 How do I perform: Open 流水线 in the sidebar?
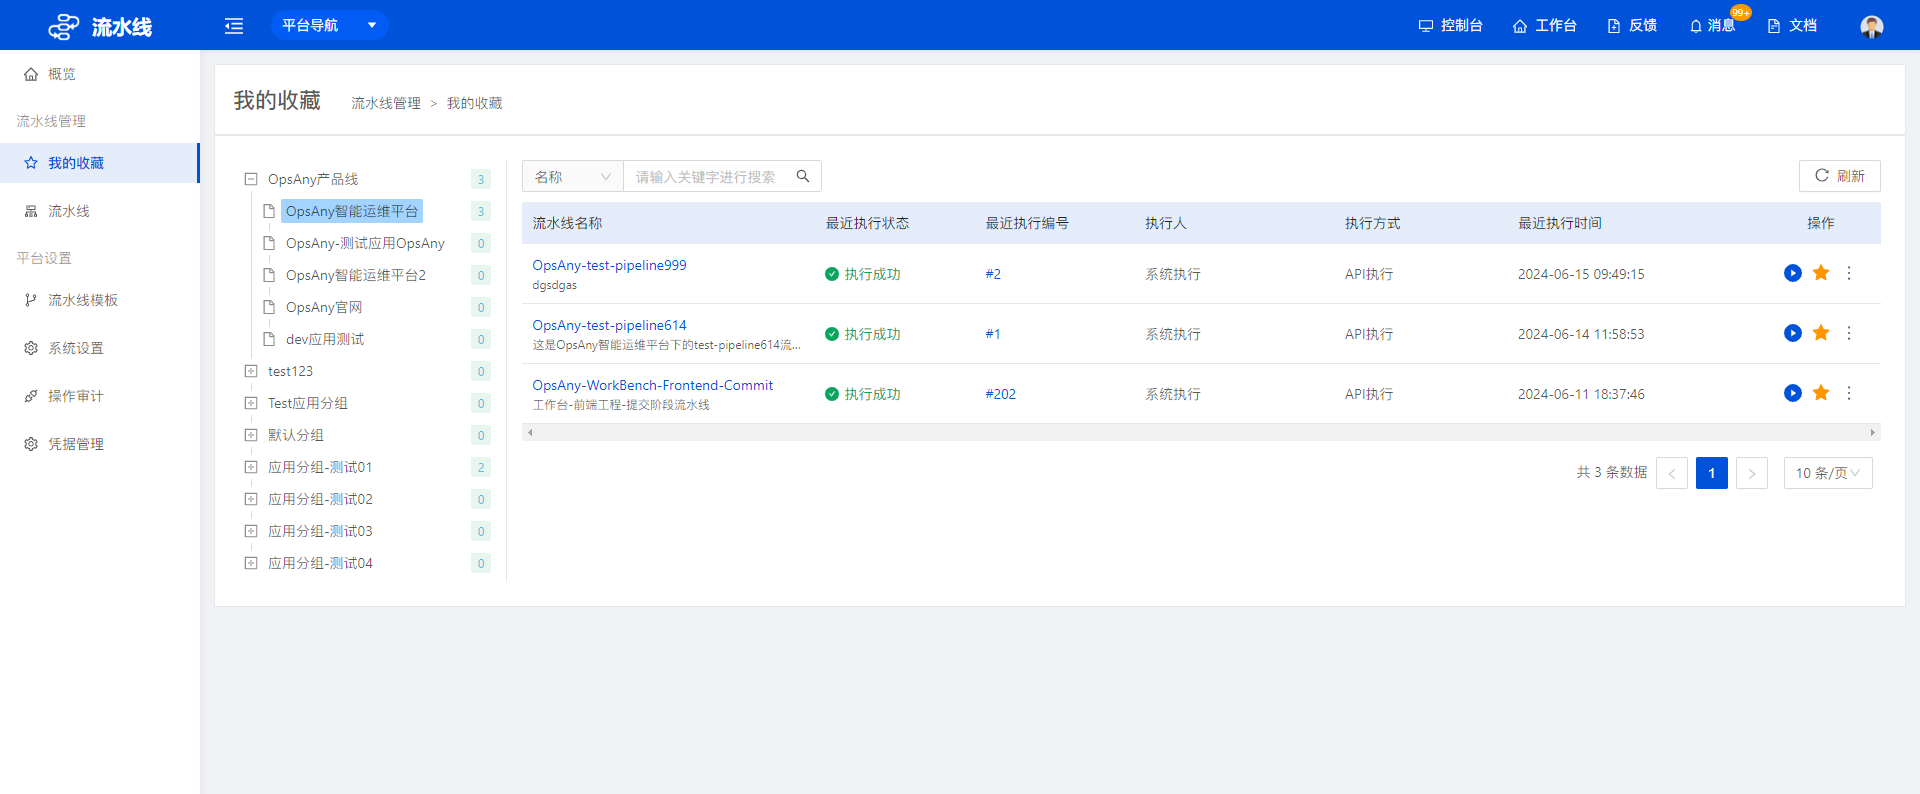click(100, 211)
